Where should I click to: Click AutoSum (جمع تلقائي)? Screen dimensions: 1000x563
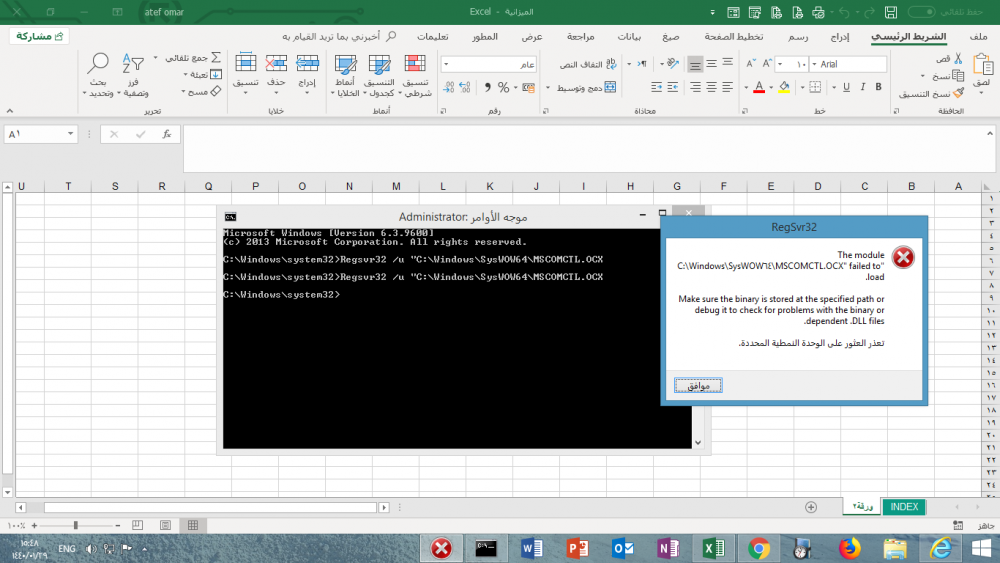coord(194,58)
